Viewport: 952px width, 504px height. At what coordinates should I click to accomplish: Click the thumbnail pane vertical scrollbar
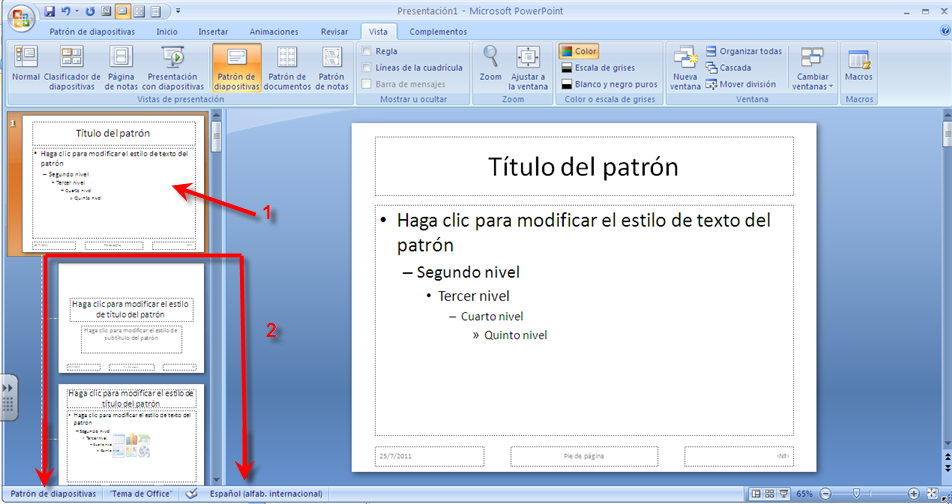(216, 298)
